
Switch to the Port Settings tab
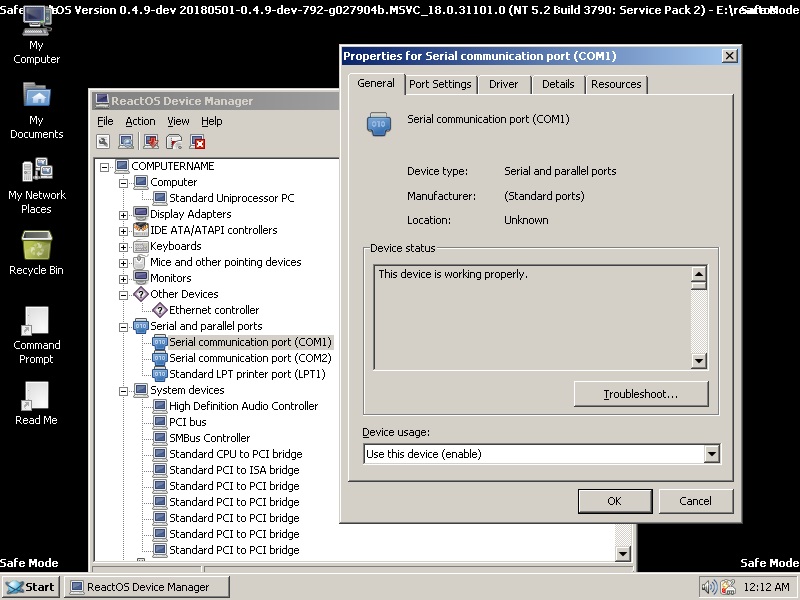[x=440, y=84]
